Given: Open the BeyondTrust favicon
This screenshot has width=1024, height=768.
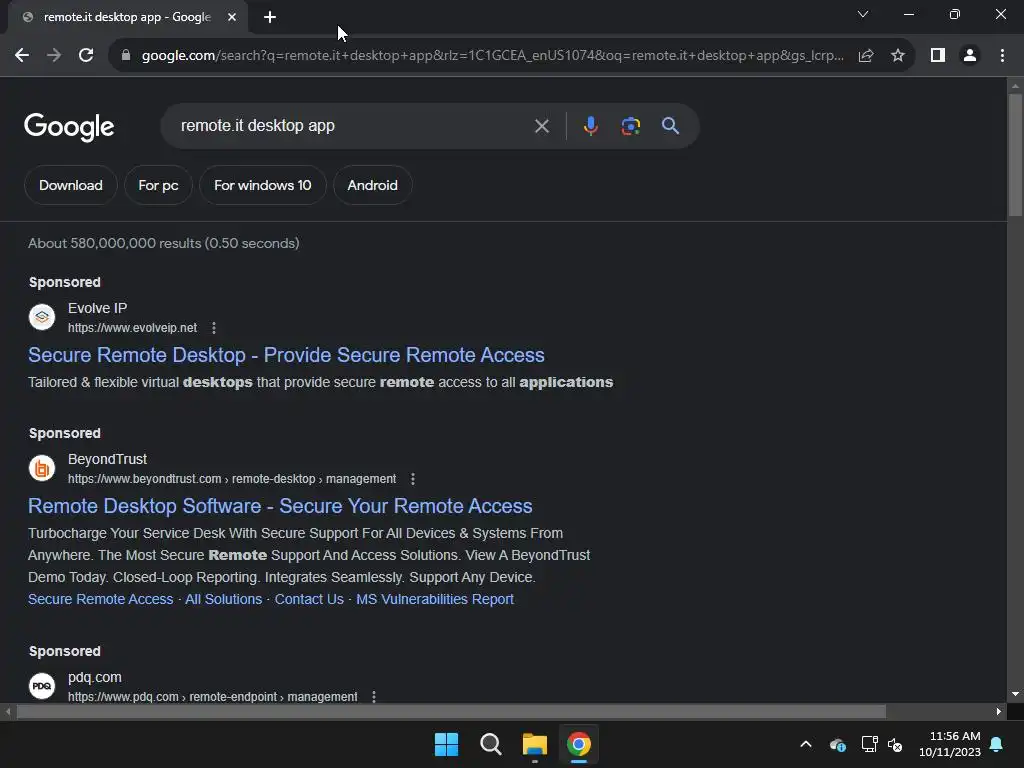Looking at the screenshot, I should click(42, 468).
